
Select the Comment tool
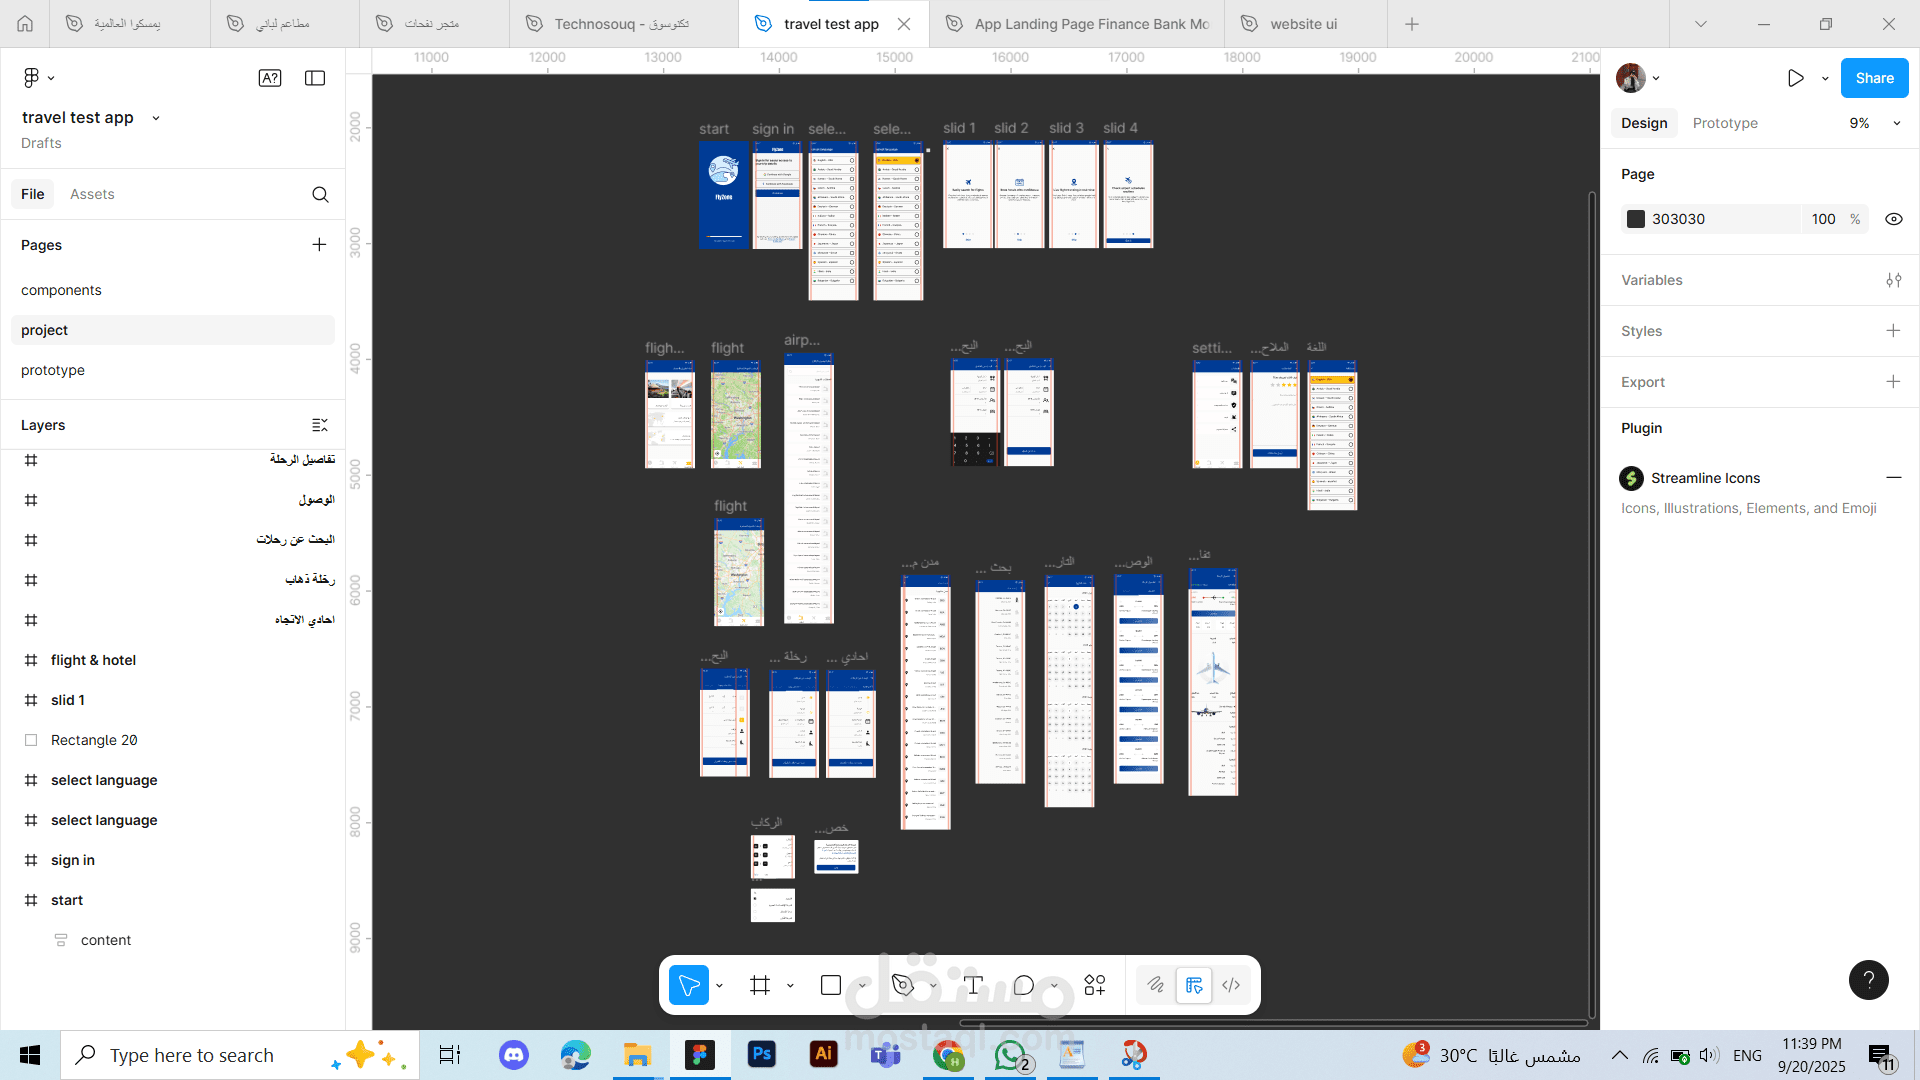tap(1023, 985)
